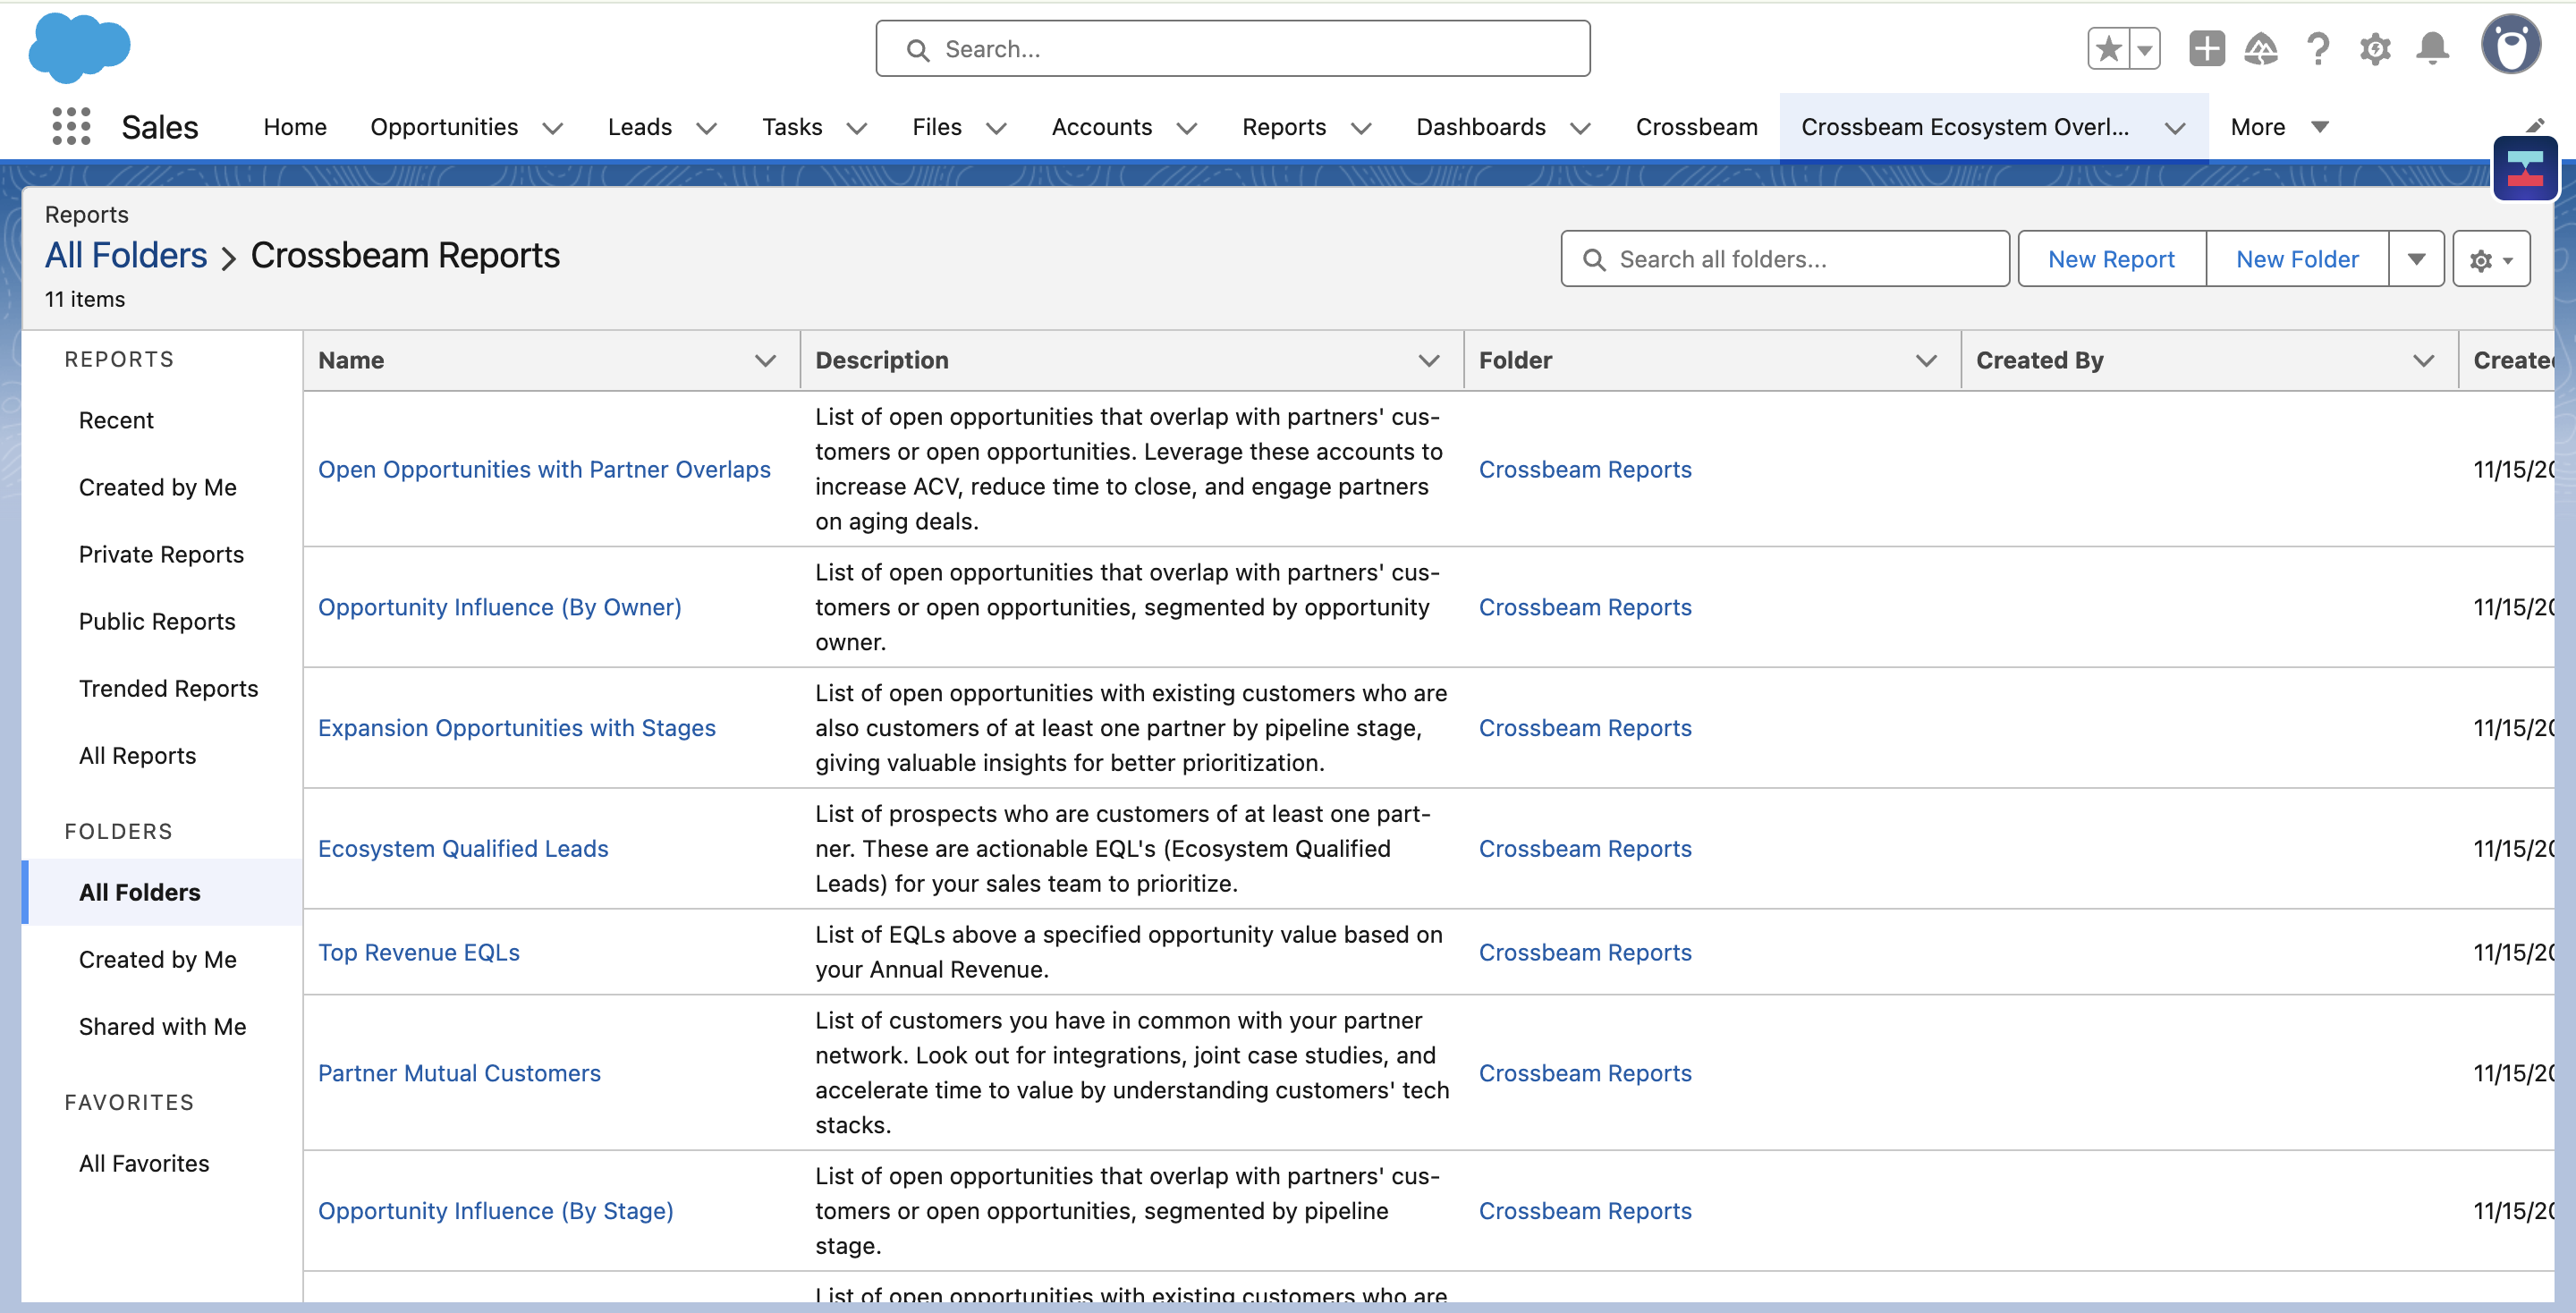The height and width of the screenshot is (1313, 2576).
Task: Open the Setup gear icon
Action: (x=2375, y=49)
